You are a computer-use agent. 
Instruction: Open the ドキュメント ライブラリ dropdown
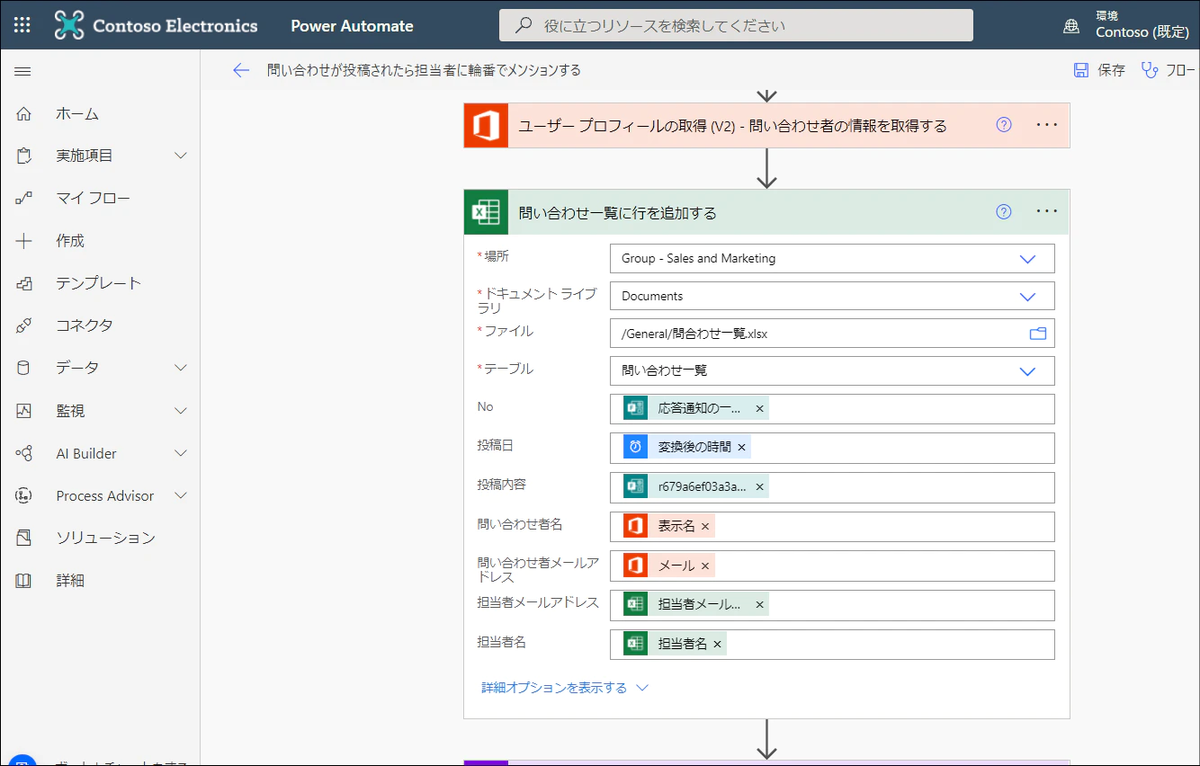tap(832, 296)
